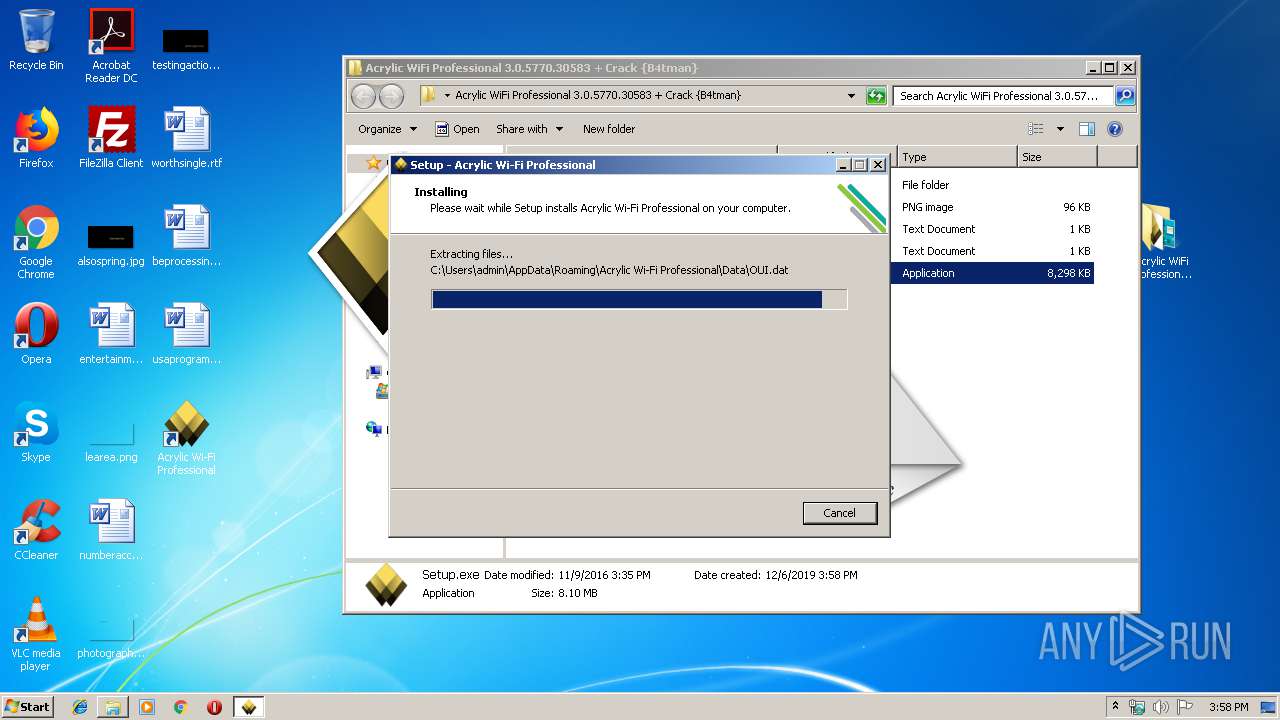Click the Action Center flag tray icon
This screenshot has height=720, width=1280.
(1184, 707)
